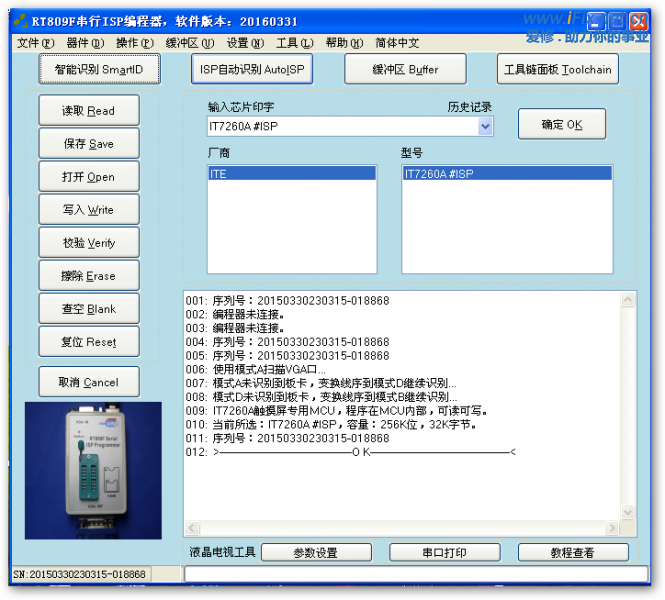Screen dimensions: 665x600
Task: Click the log scroll up arrow
Action: point(628,300)
